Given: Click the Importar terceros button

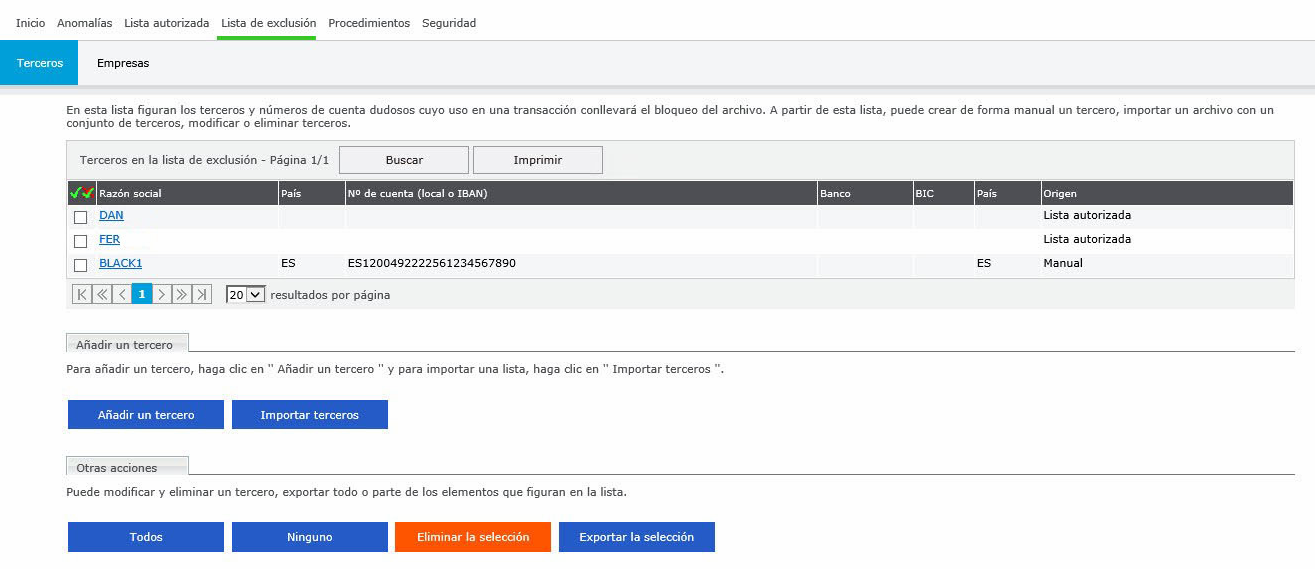Looking at the screenshot, I should click(x=309, y=415).
